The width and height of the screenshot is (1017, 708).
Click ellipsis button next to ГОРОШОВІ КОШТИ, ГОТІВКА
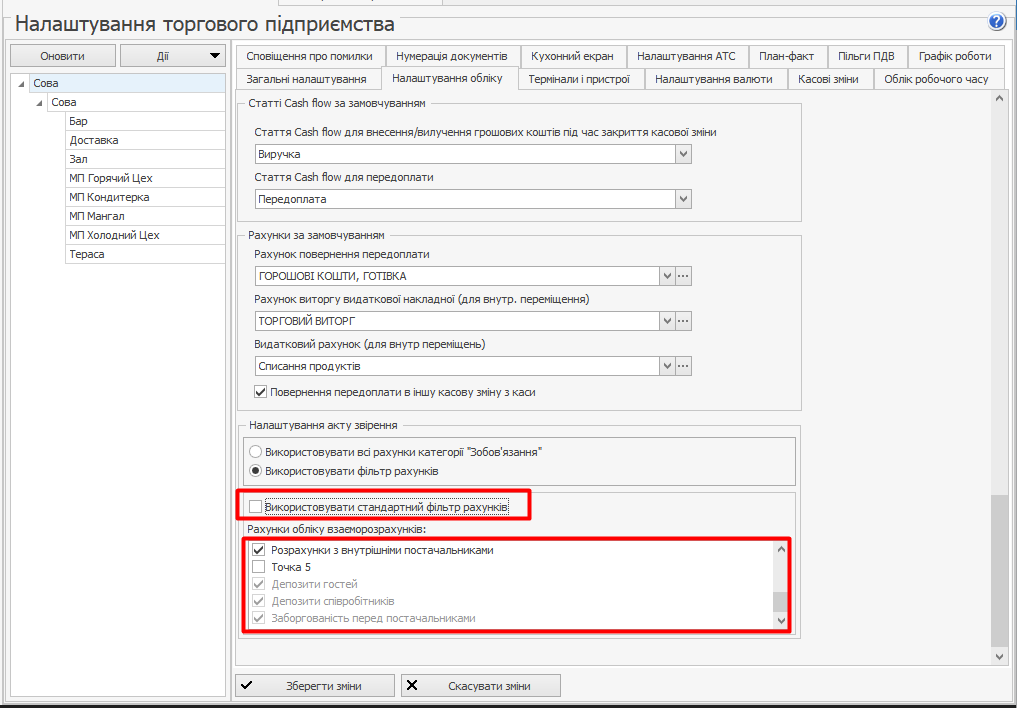click(684, 276)
